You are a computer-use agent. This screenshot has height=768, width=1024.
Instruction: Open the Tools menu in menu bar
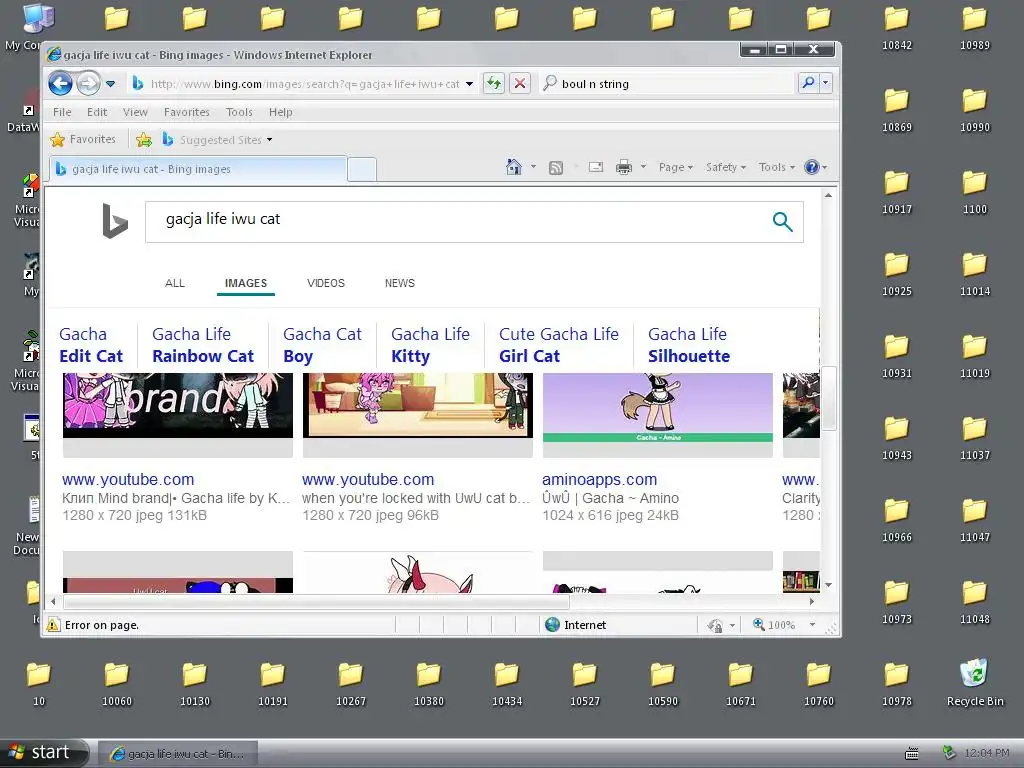[239, 112]
